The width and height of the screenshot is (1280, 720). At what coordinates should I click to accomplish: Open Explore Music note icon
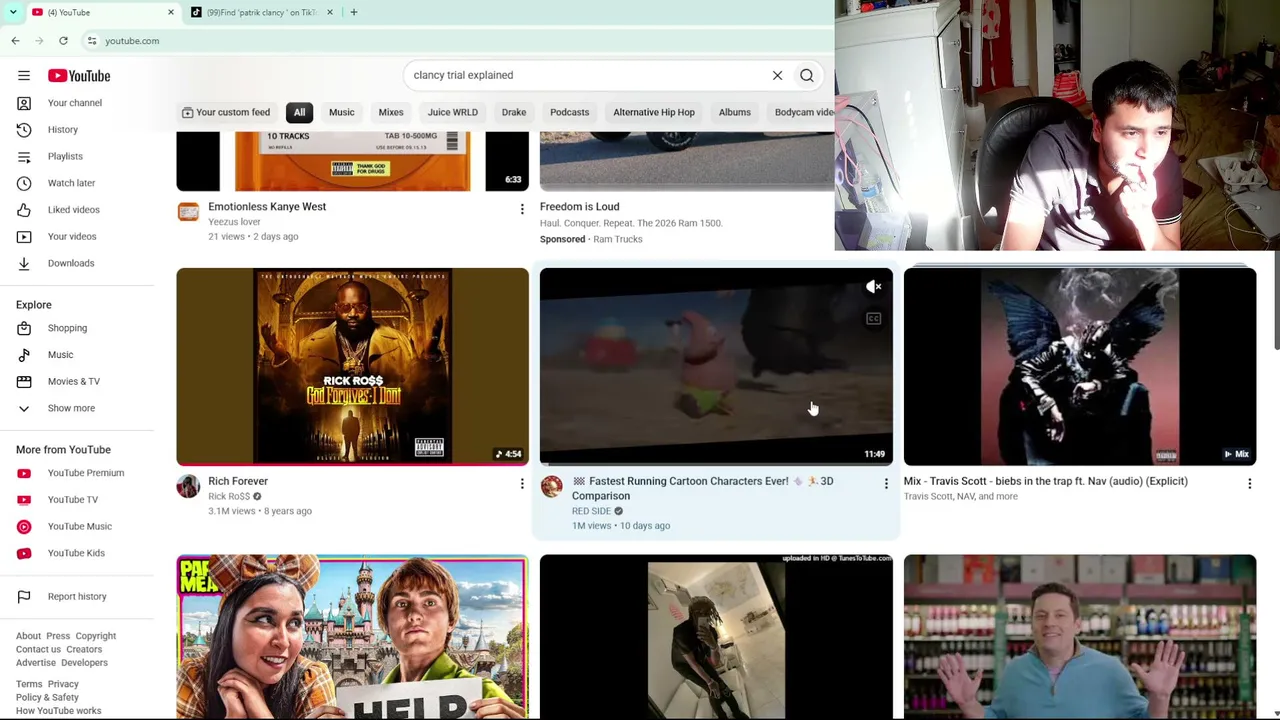click(x=24, y=355)
